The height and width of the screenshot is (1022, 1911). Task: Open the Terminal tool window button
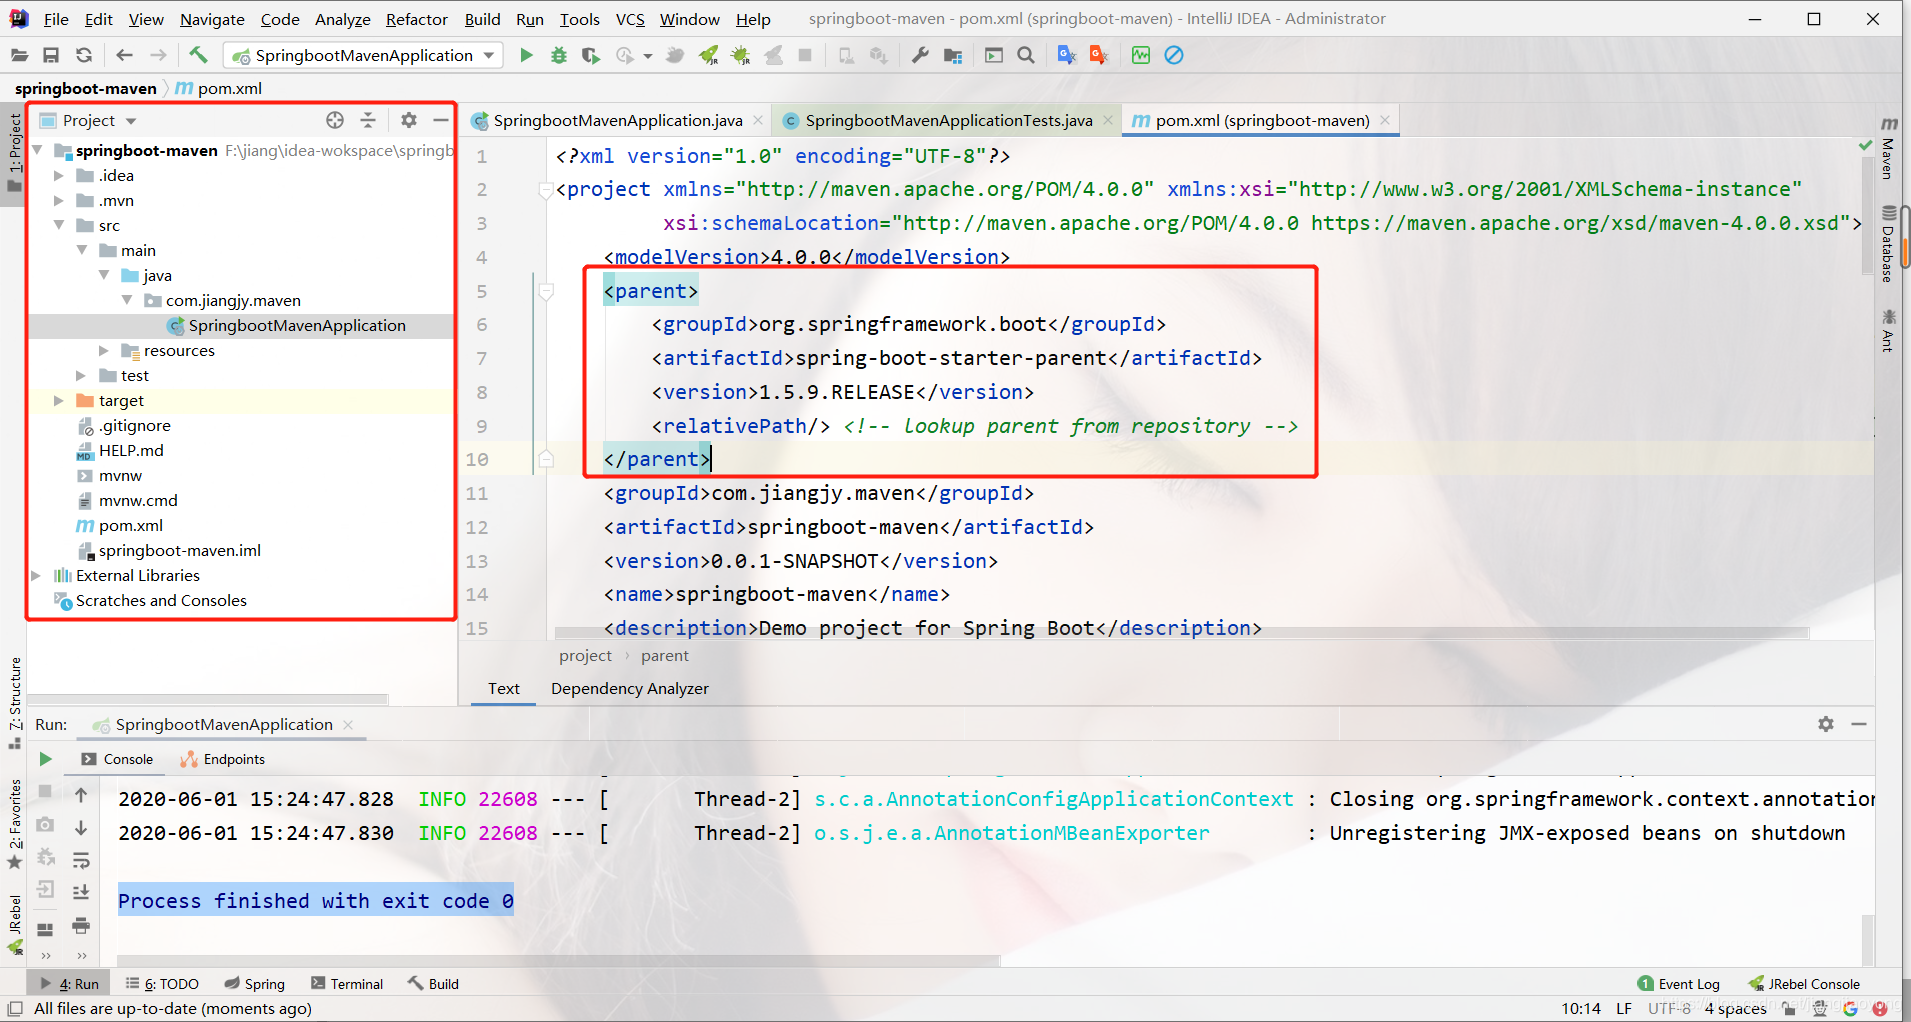coord(347,984)
